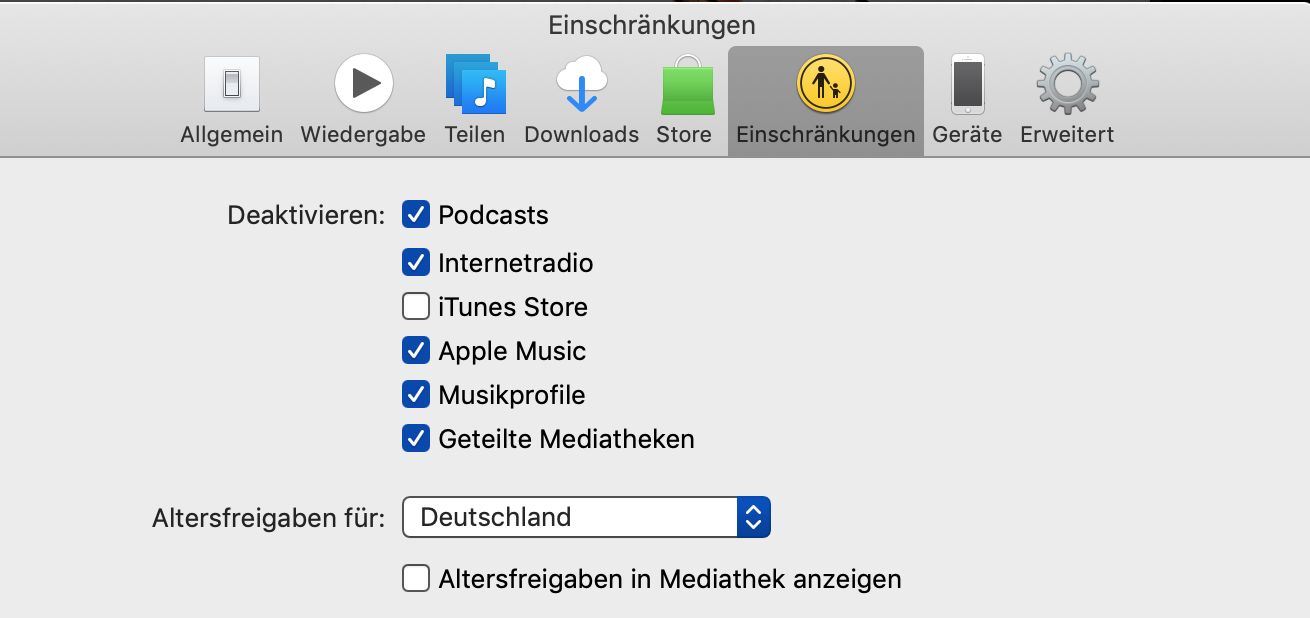The width and height of the screenshot is (1310, 618).
Task: Toggle the Apple Music checkbox
Action: (x=416, y=350)
